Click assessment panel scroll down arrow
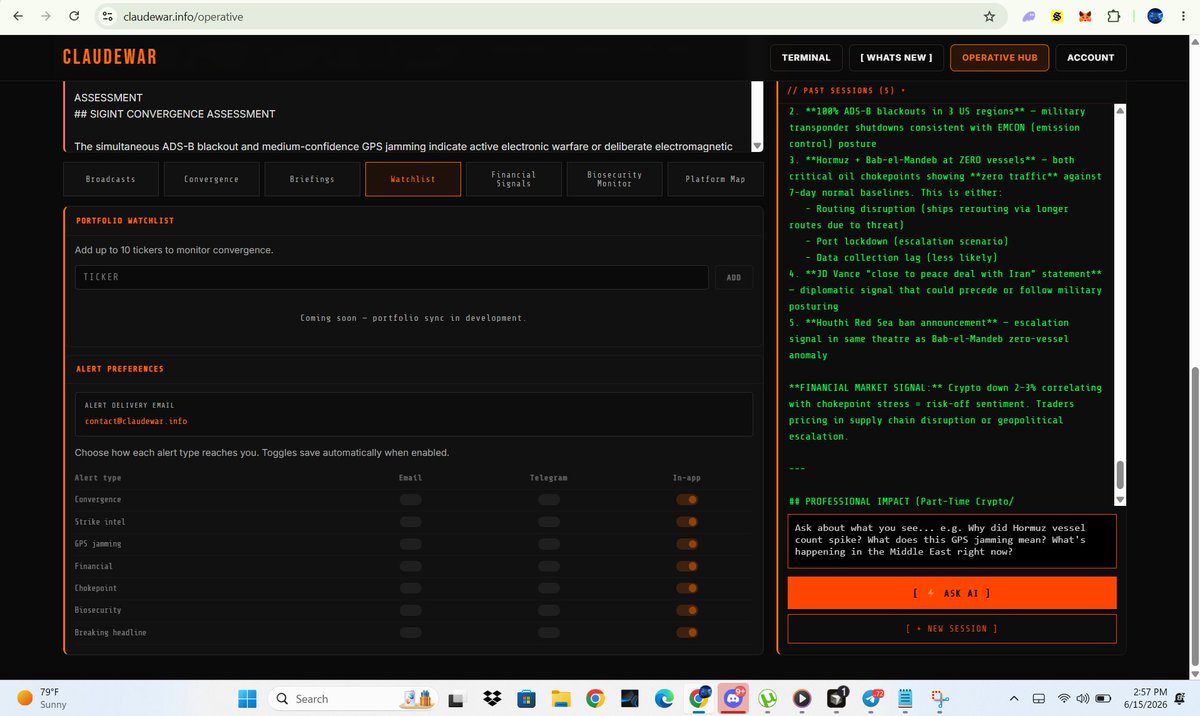1200x716 pixels. (757, 146)
